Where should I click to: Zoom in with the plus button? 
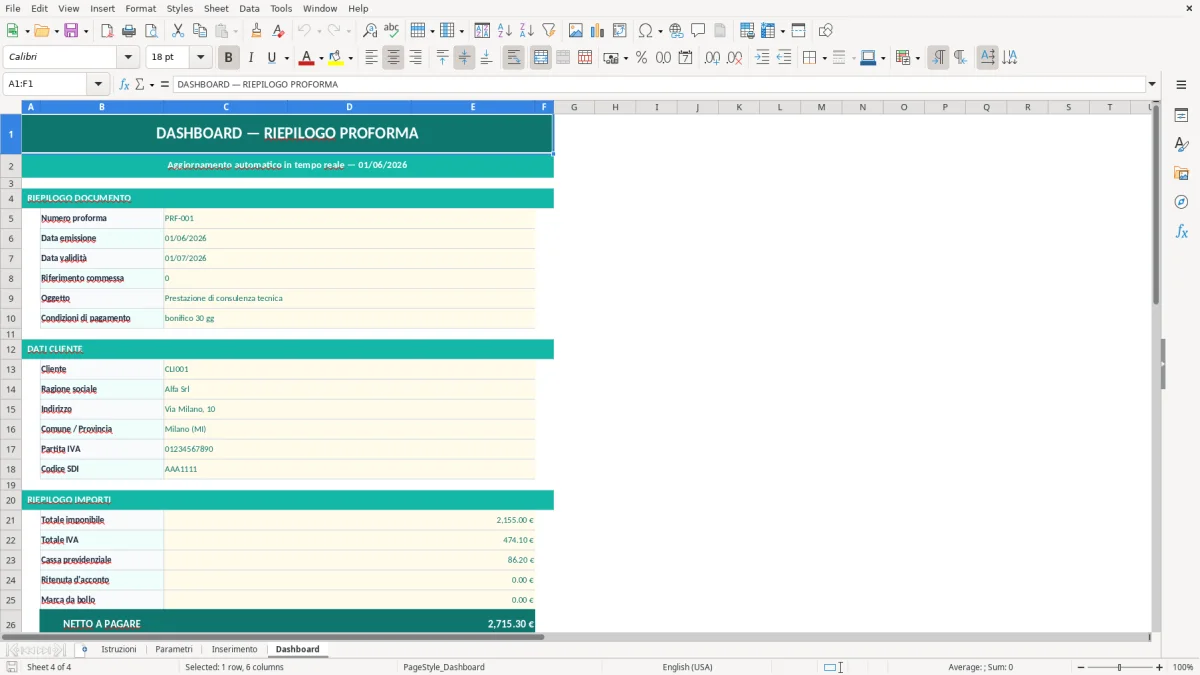click(1159, 667)
